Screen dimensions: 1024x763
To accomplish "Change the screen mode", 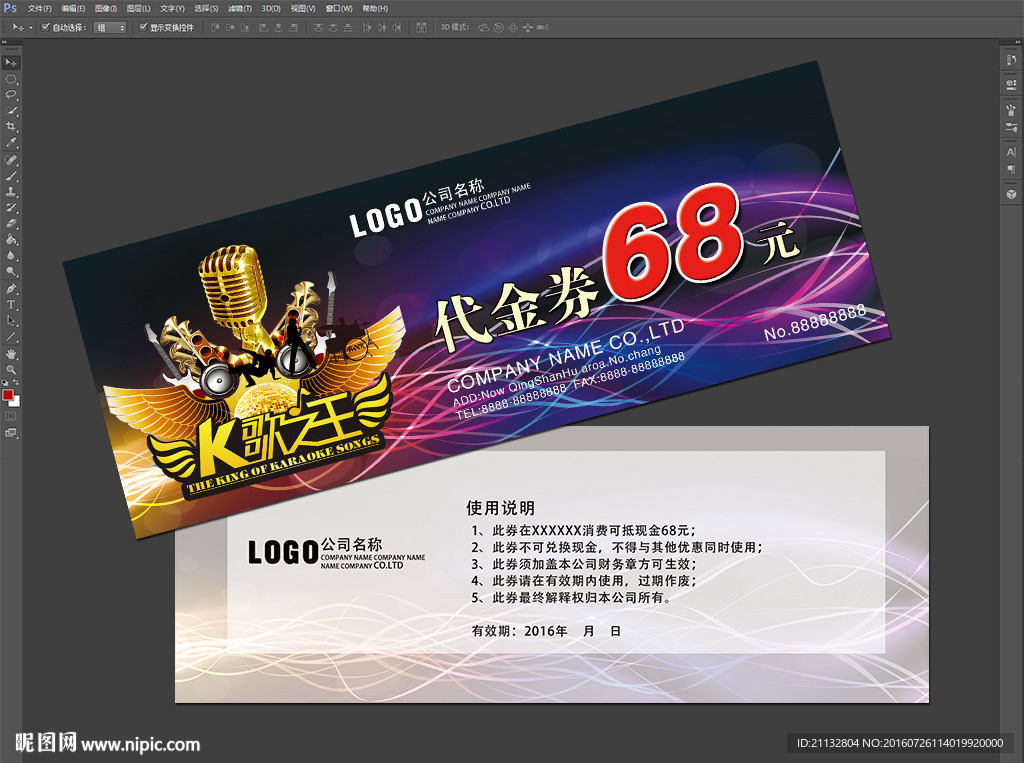I will pos(11,432).
